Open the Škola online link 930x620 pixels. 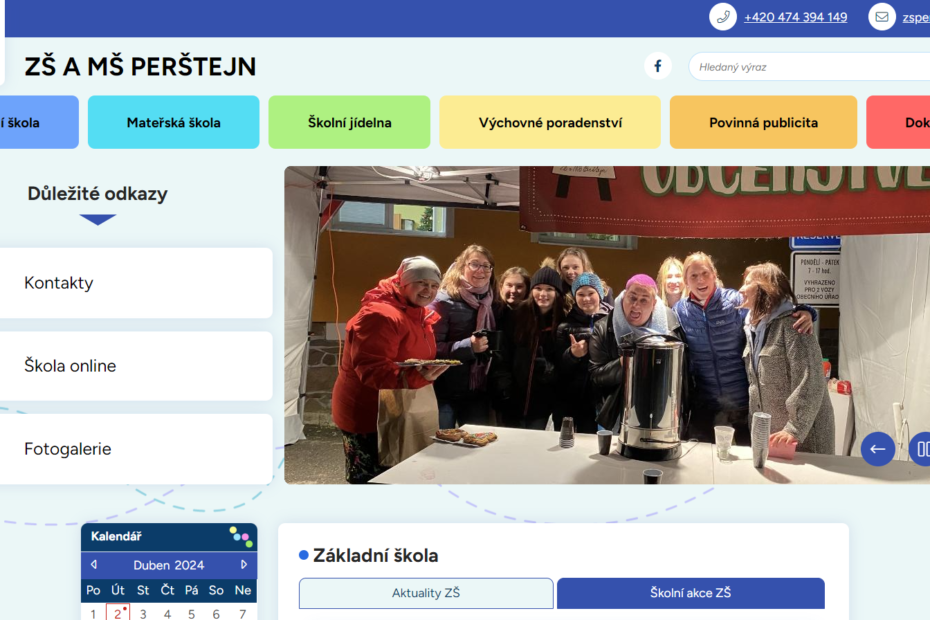(x=135, y=366)
